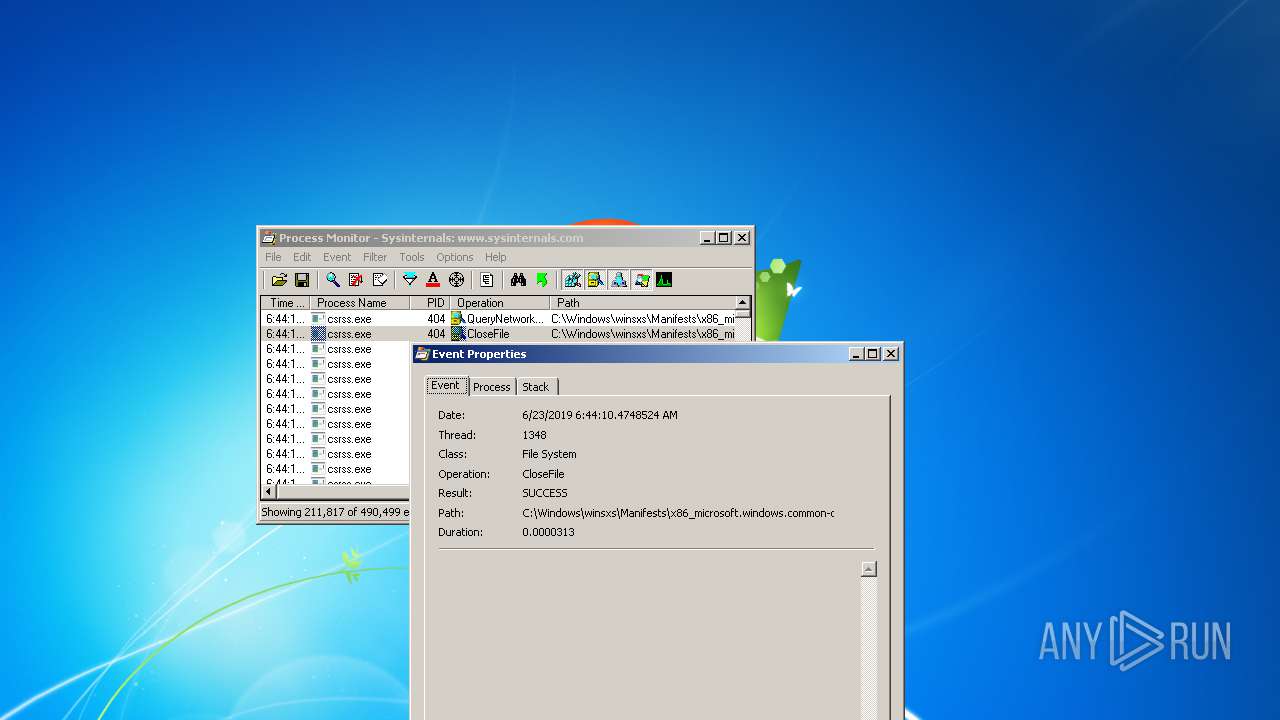Toggle Capture with the magnifying glass icon

332,280
